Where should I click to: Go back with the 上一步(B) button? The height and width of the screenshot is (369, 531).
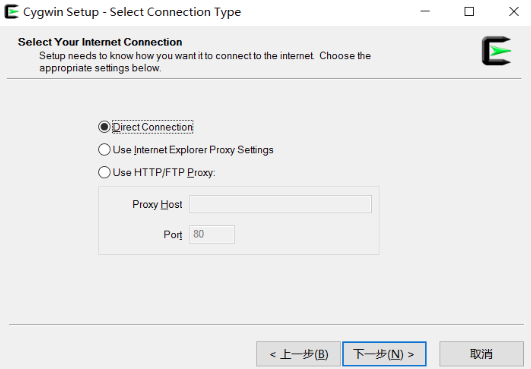tap(298, 354)
